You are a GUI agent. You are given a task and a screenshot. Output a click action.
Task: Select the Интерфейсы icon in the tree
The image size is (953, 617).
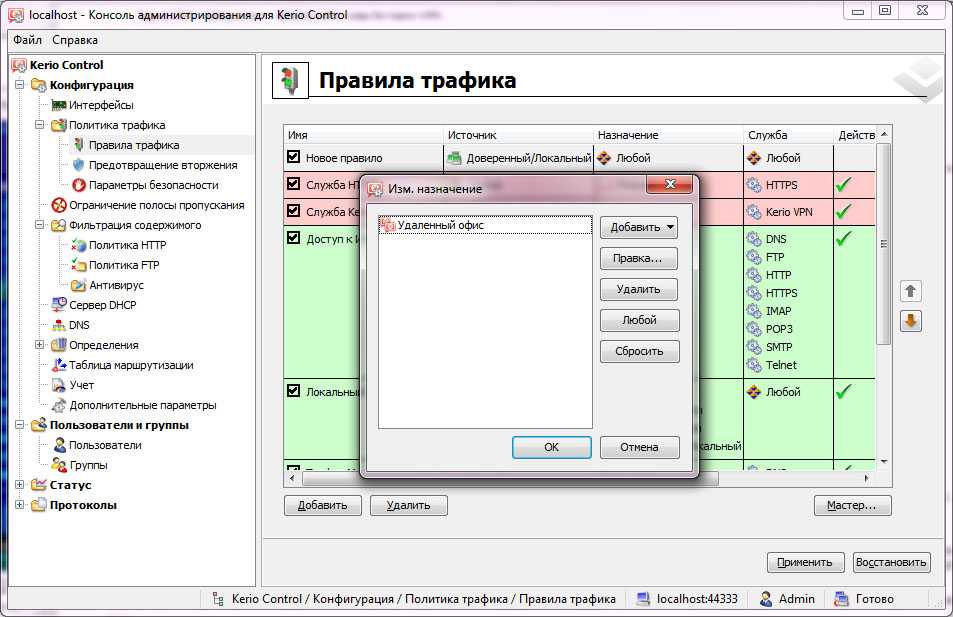[x=59, y=105]
